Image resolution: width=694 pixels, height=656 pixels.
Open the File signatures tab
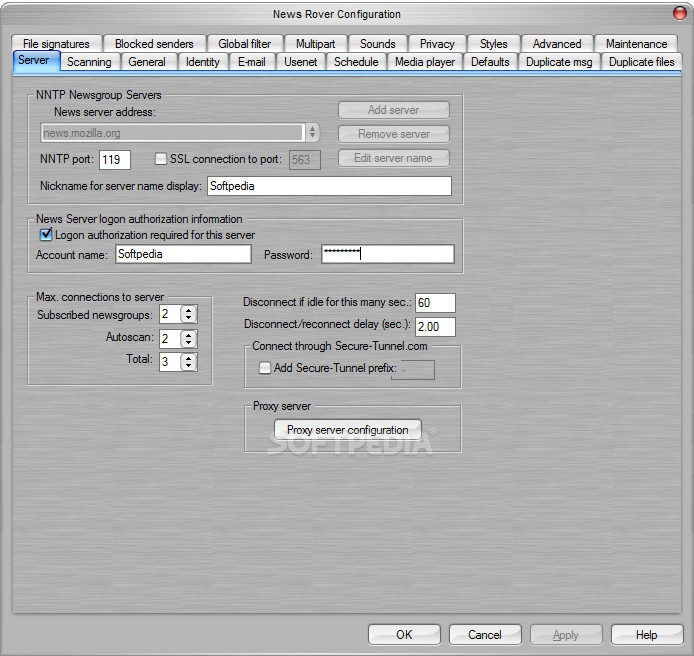(x=57, y=44)
